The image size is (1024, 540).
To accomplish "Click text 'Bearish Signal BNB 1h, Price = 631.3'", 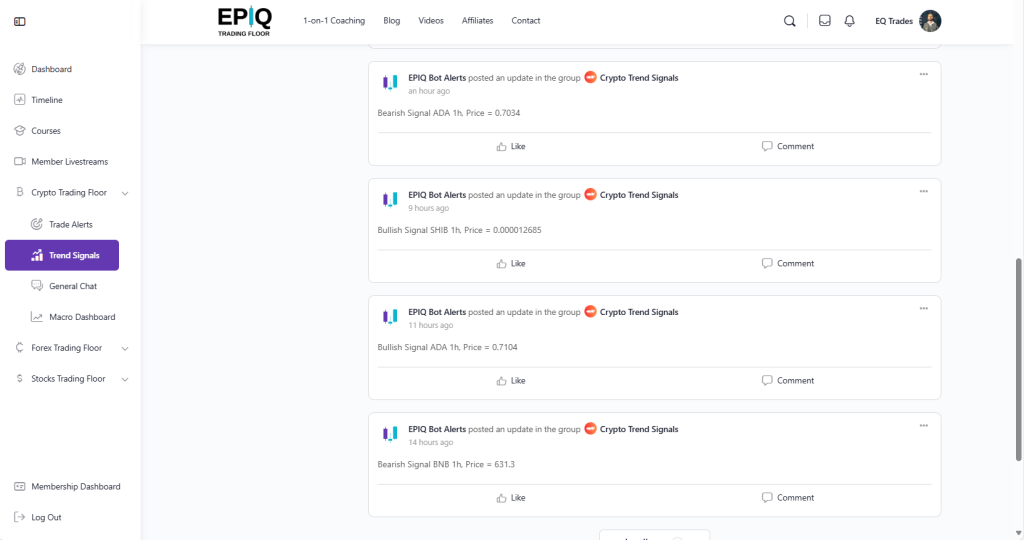I will [x=446, y=464].
